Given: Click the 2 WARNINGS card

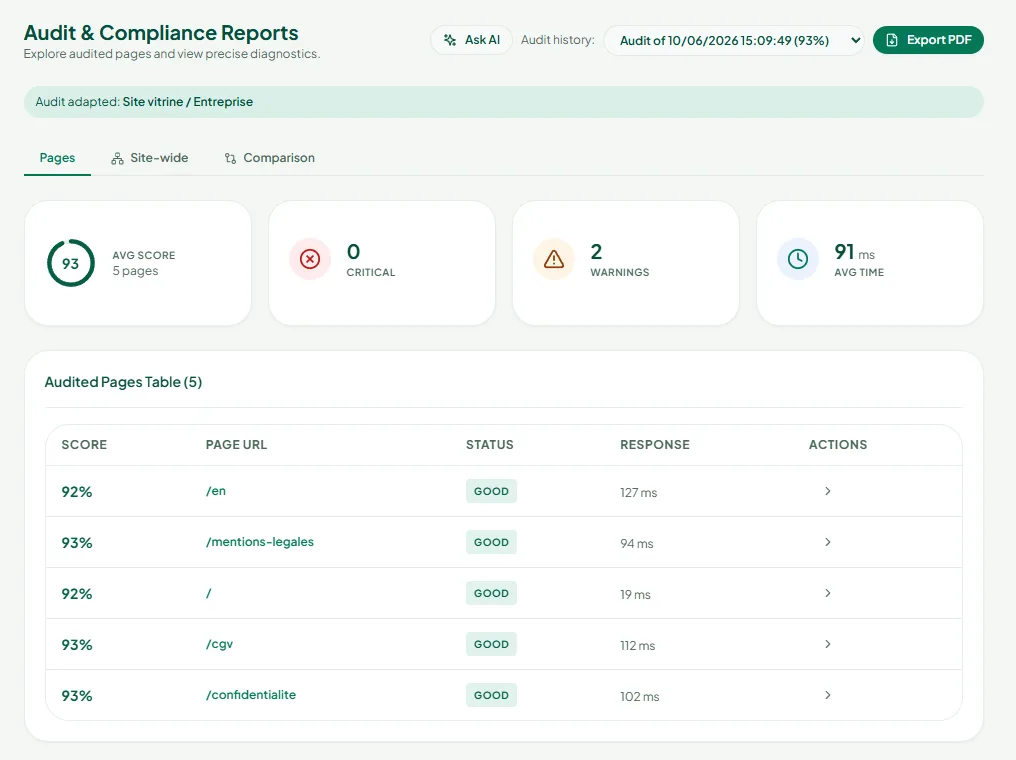Looking at the screenshot, I should pos(626,263).
